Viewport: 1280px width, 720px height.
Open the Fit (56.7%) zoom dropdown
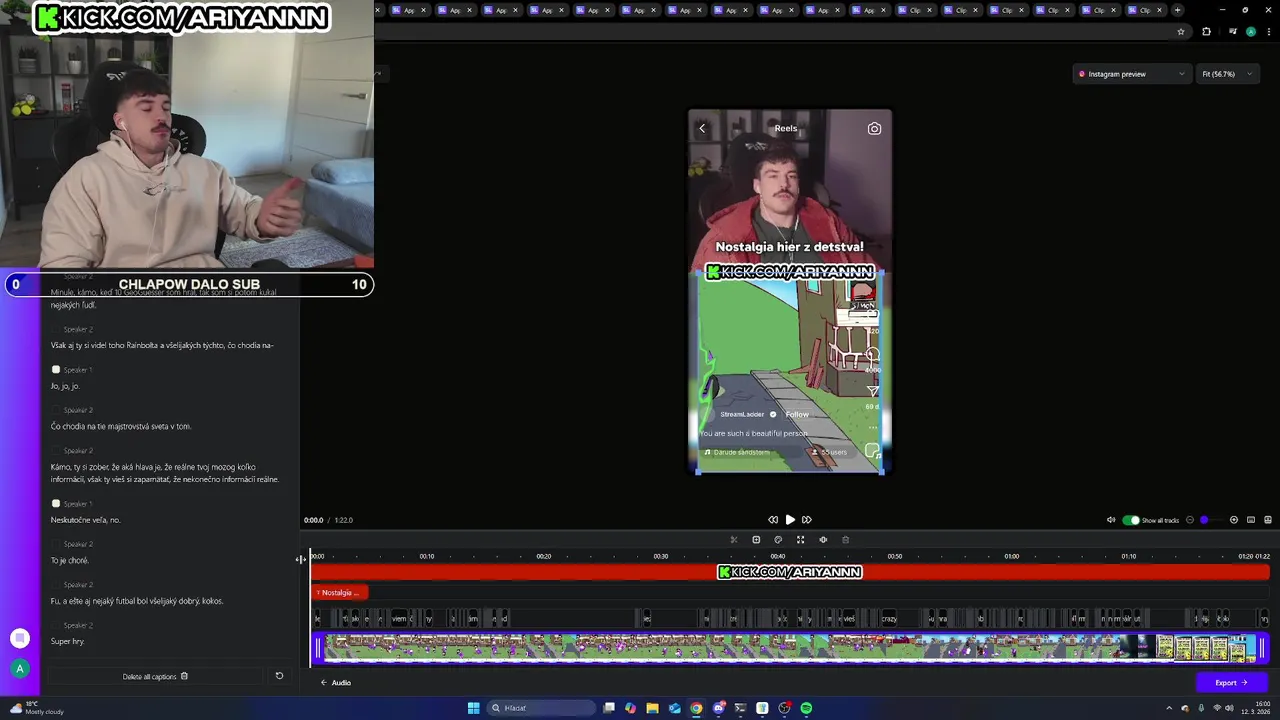coord(1227,74)
